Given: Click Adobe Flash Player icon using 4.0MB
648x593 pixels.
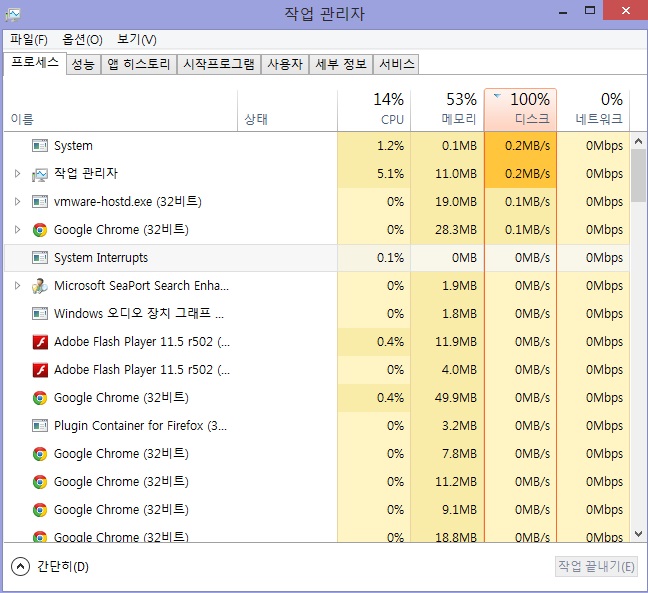Looking at the screenshot, I should click(40, 370).
